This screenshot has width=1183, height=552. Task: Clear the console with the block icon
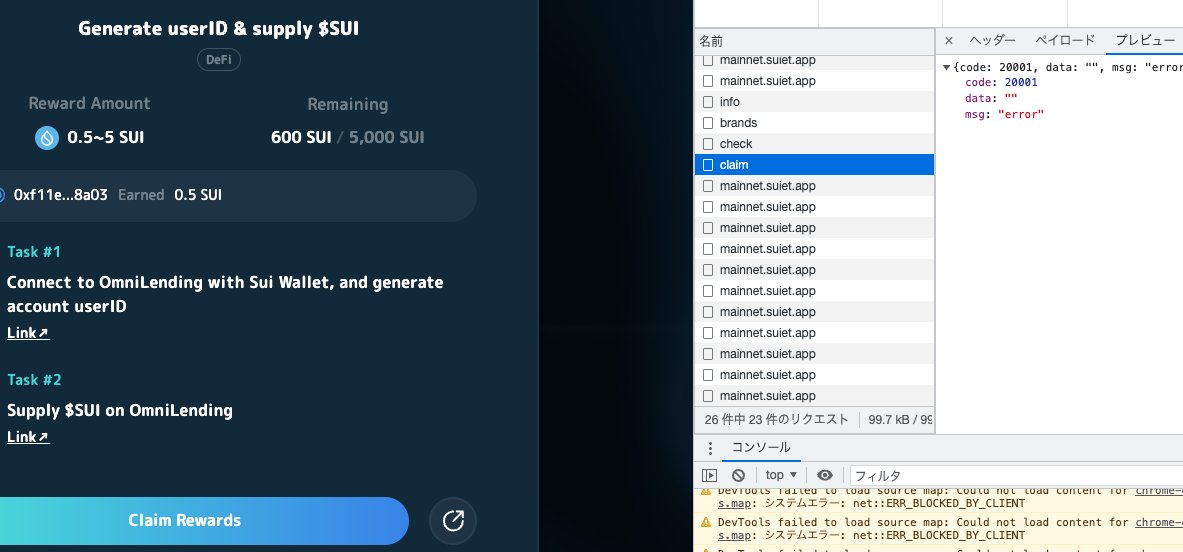739,475
